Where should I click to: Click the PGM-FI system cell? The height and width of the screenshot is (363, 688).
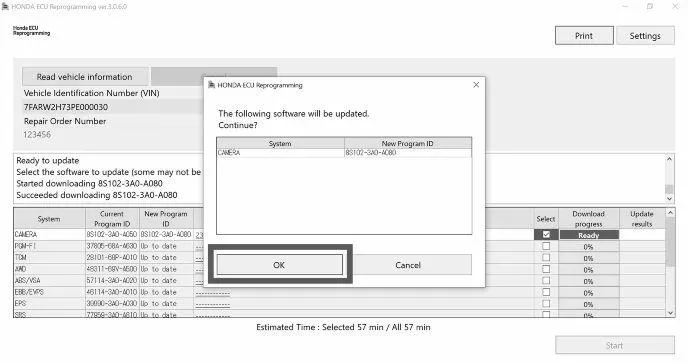[49, 246]
